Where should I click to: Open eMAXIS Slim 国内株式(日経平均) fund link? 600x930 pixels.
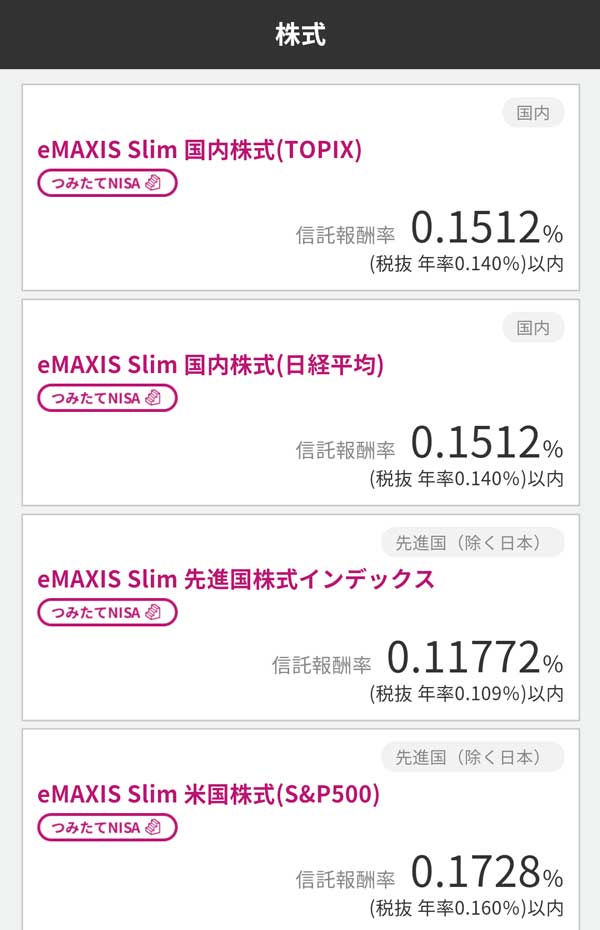(x=211, y=365)
